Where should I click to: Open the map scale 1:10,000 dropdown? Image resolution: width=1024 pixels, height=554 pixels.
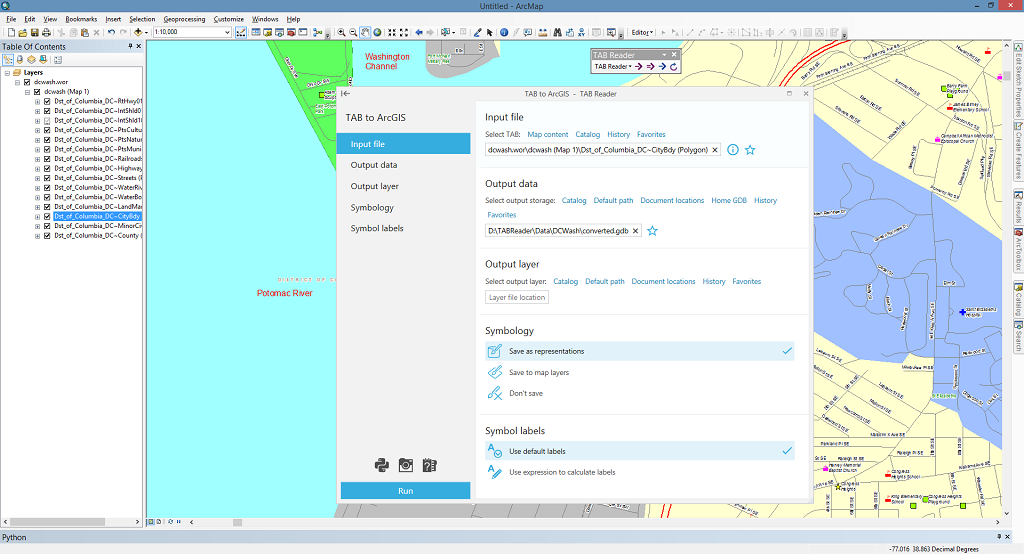pyautogui.click(x=227, y=32)
